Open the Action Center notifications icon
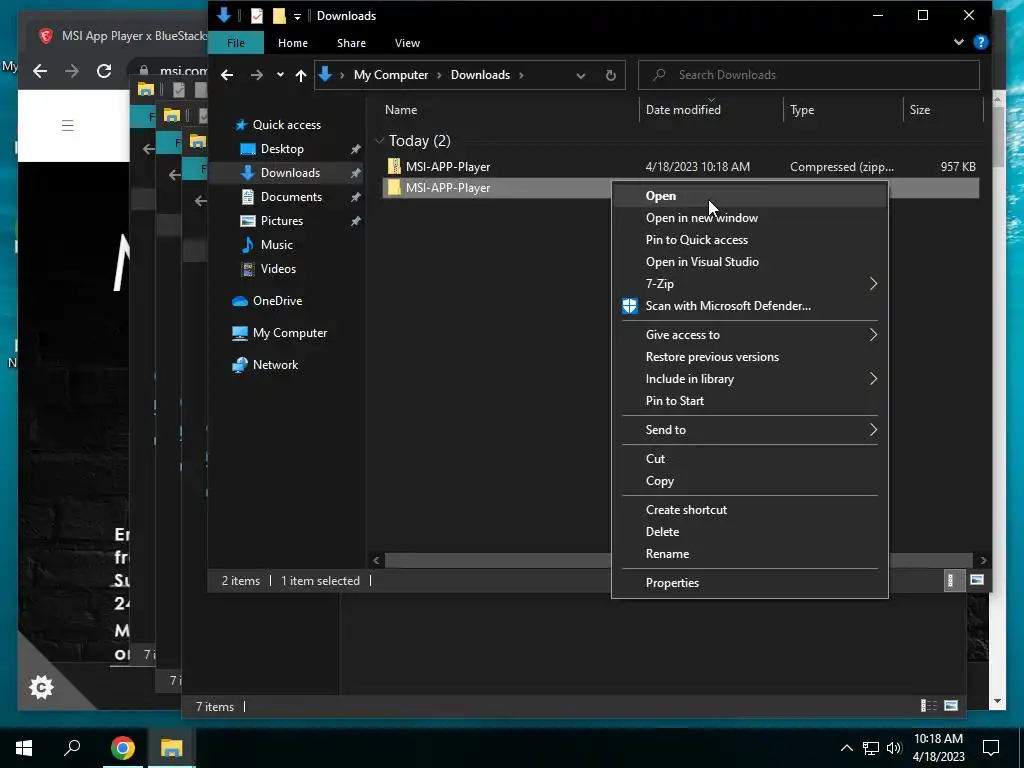The image size is (1024, 768). click(x=991, y=748)
